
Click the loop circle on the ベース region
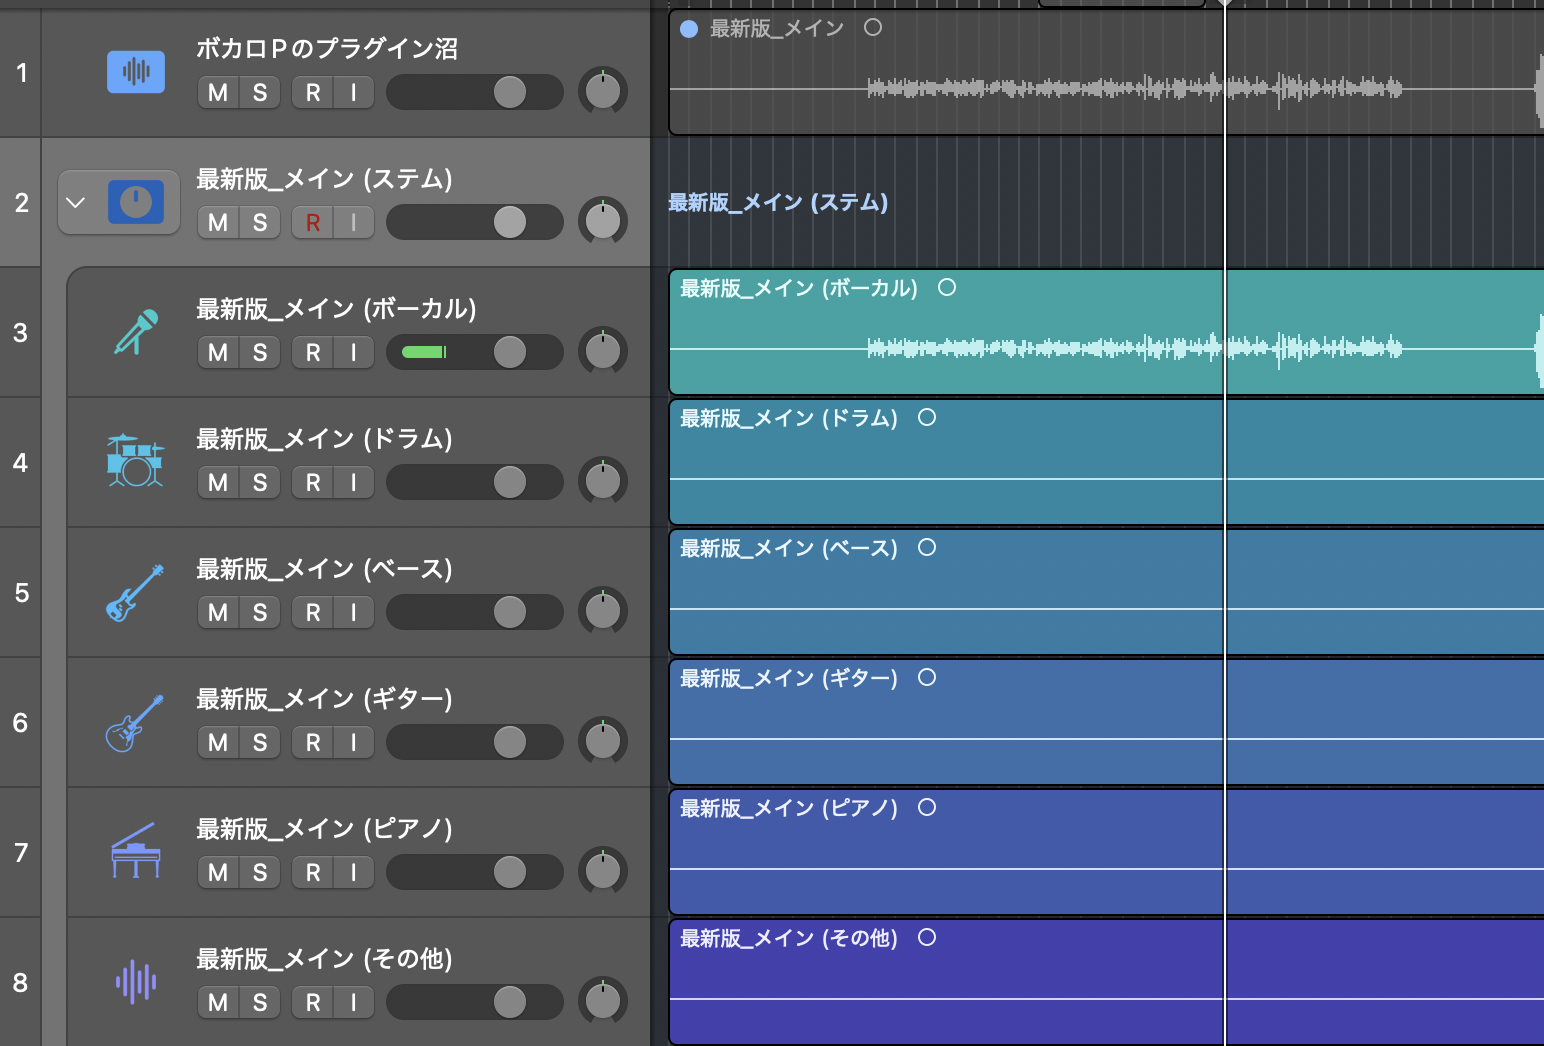[x=927, y=547]
